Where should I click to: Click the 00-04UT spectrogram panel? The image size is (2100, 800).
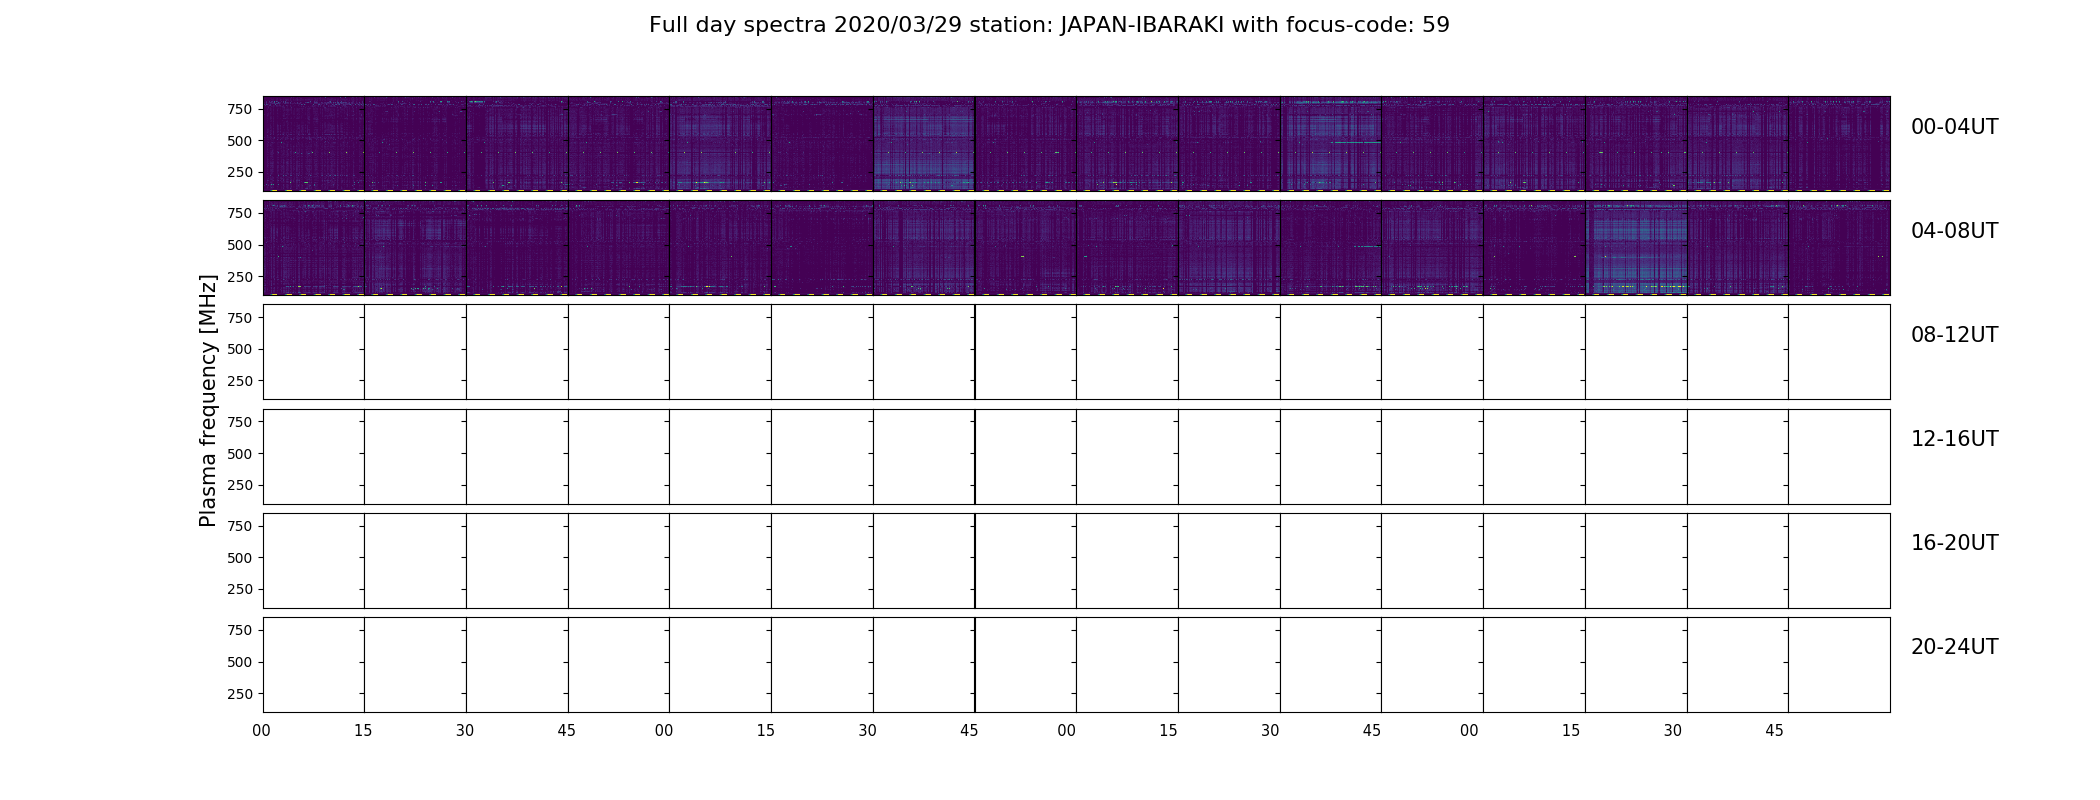coord(1076,144)
